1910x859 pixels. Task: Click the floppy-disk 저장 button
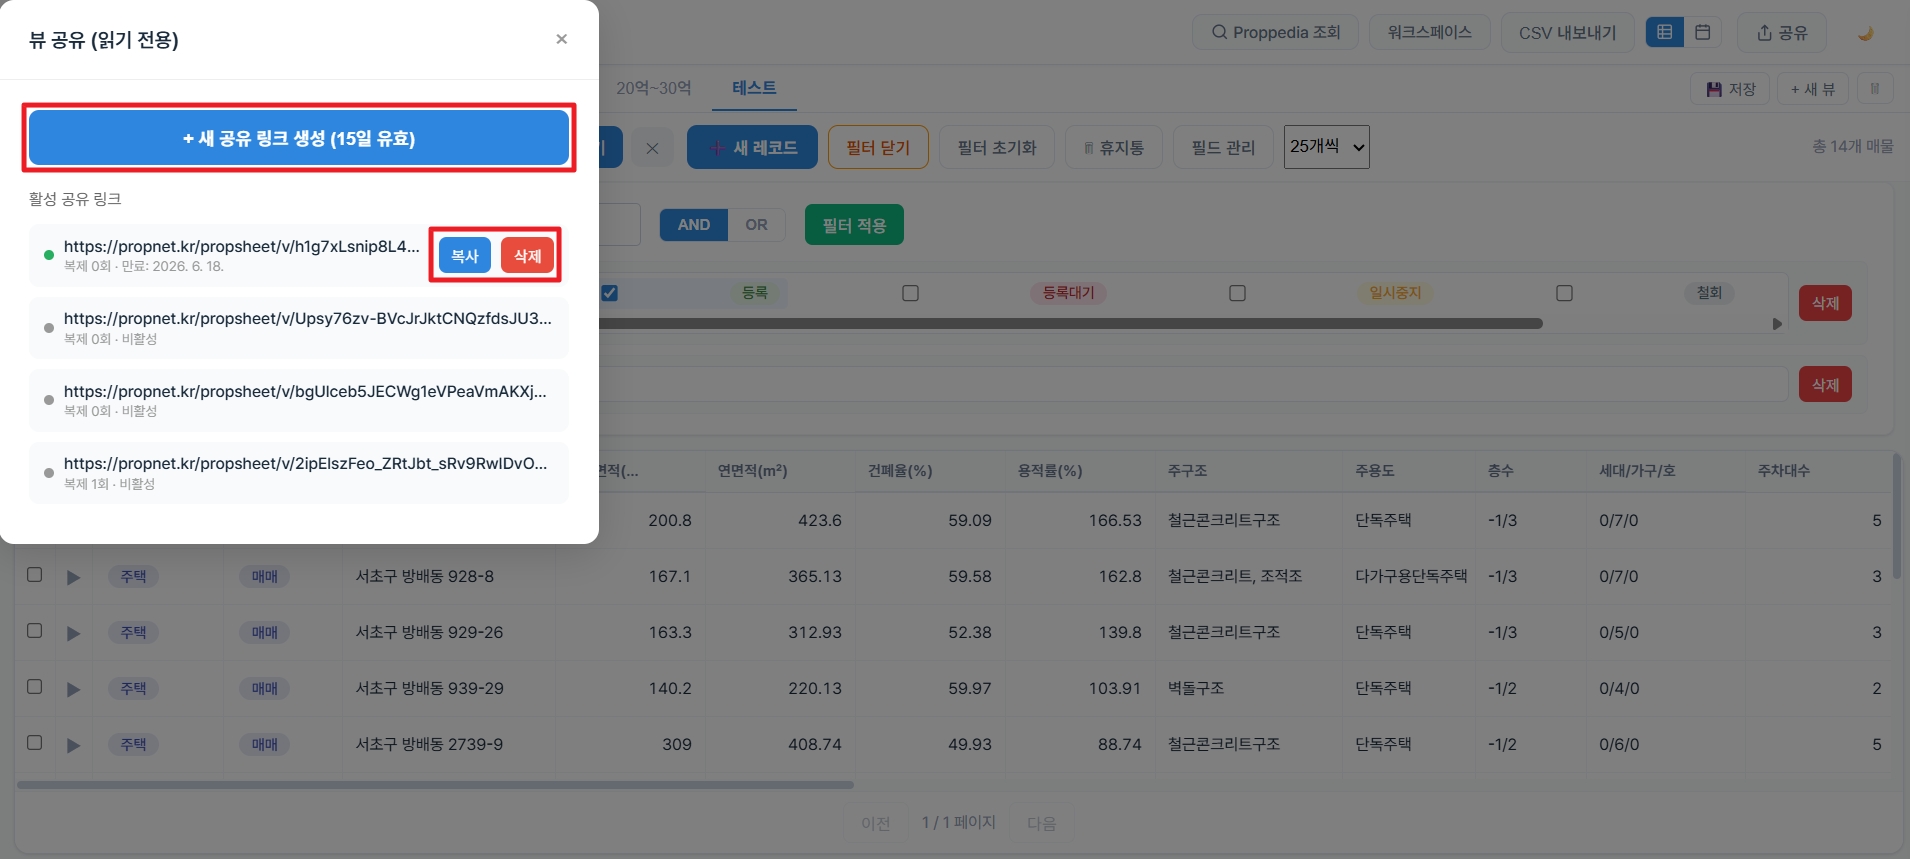point(1731,89)
